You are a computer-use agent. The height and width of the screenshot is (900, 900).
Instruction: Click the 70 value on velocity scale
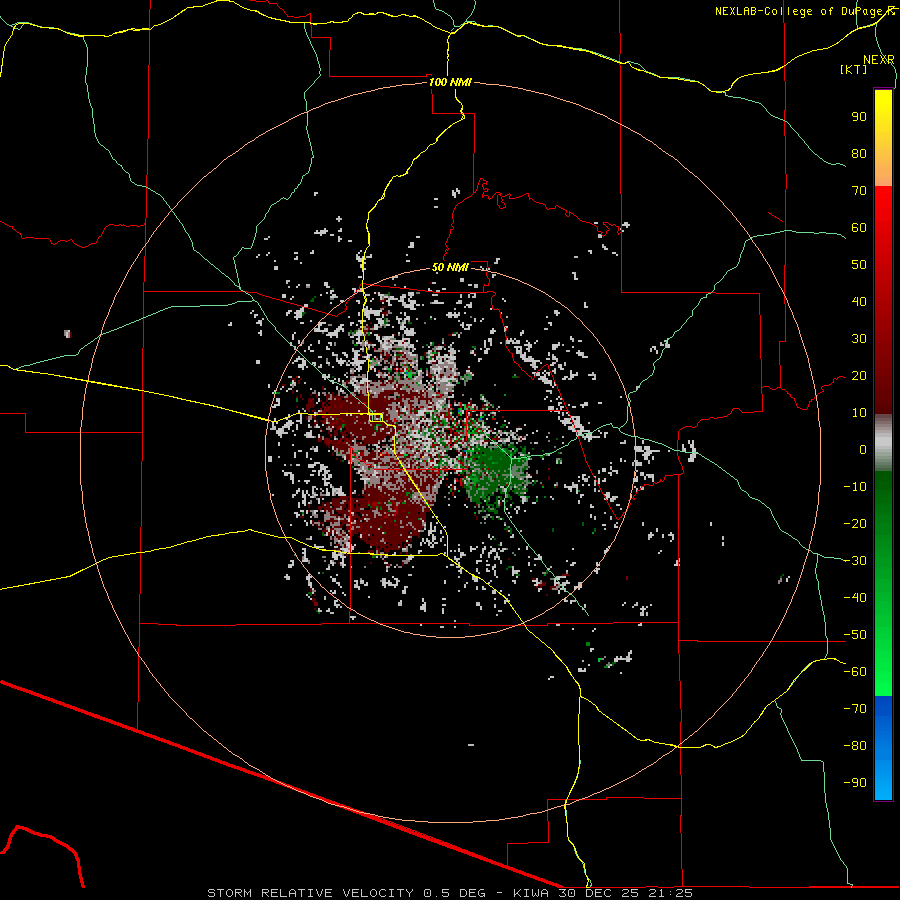click(859, 191)
